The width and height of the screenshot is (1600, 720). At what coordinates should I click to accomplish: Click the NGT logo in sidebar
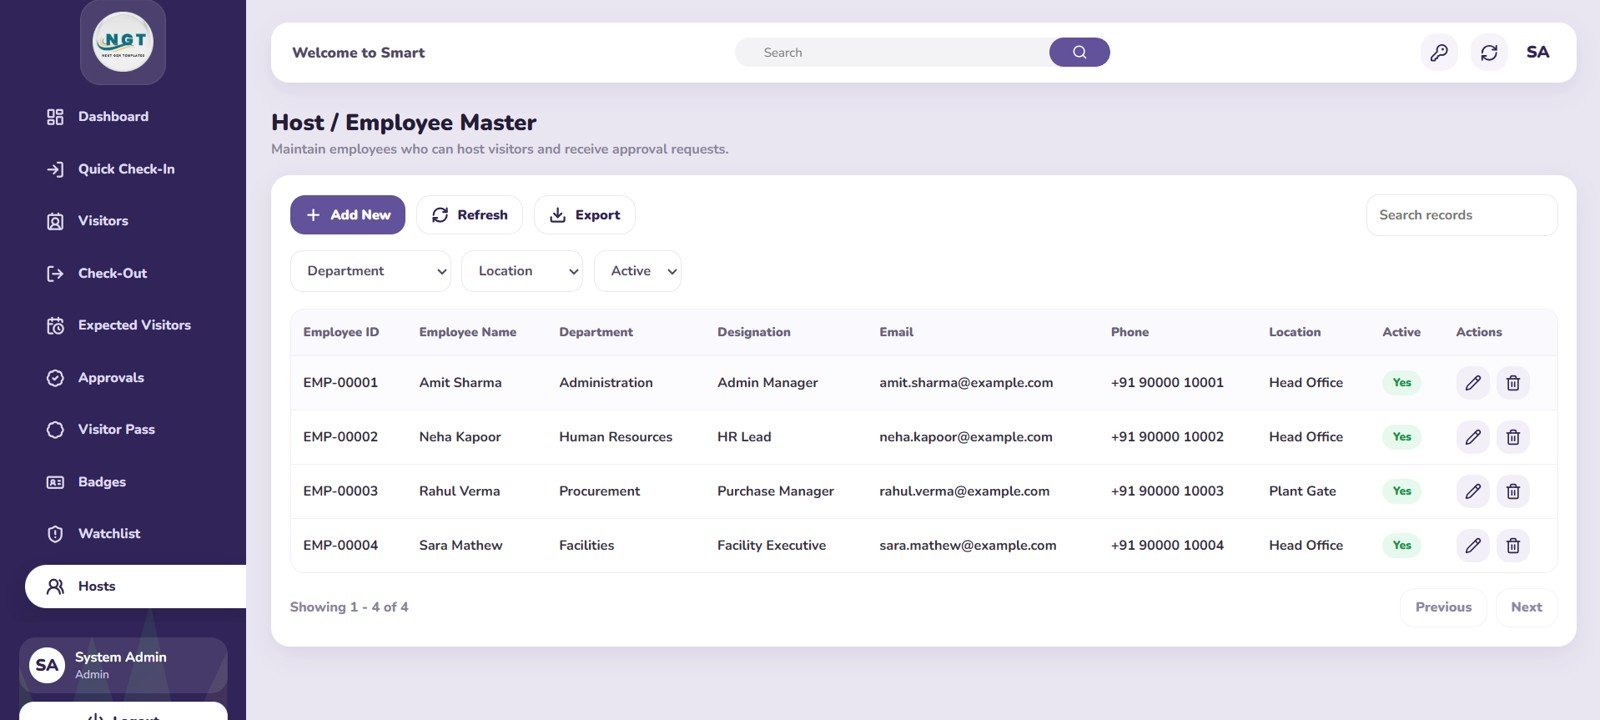tap(123, 42)
